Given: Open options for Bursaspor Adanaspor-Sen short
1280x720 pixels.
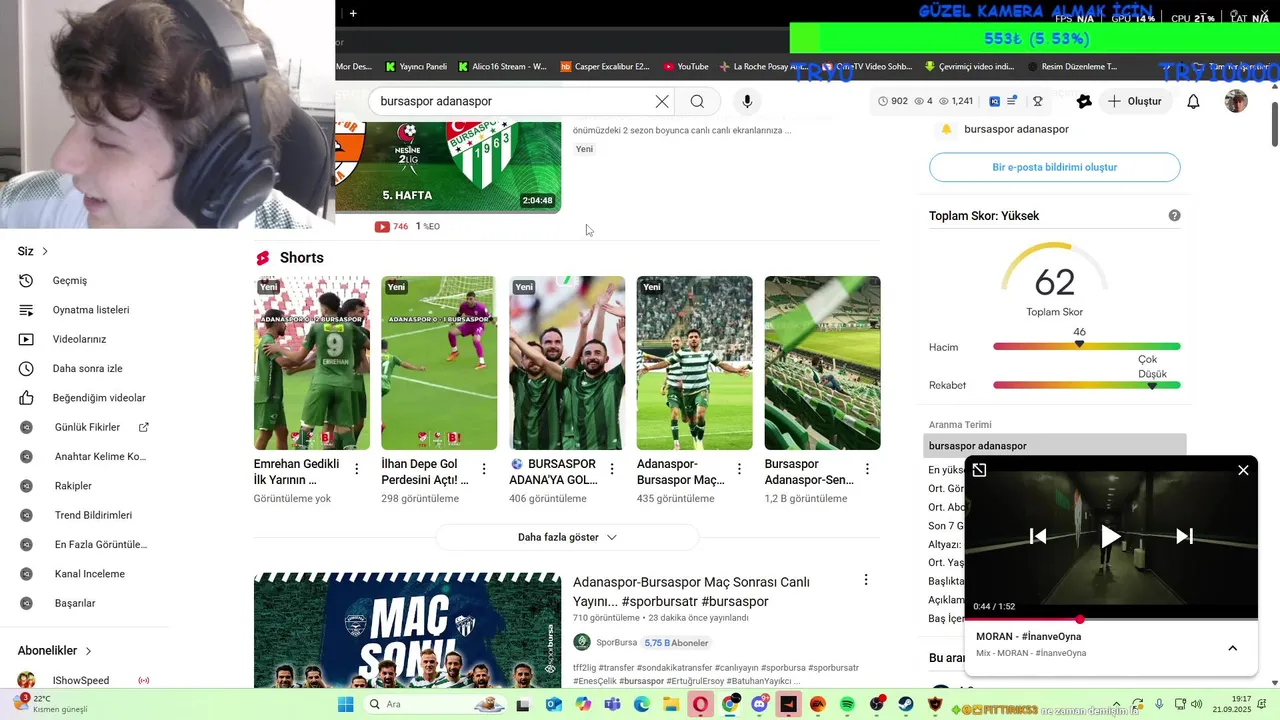Looking at the screenshot, I should point(867,469).
